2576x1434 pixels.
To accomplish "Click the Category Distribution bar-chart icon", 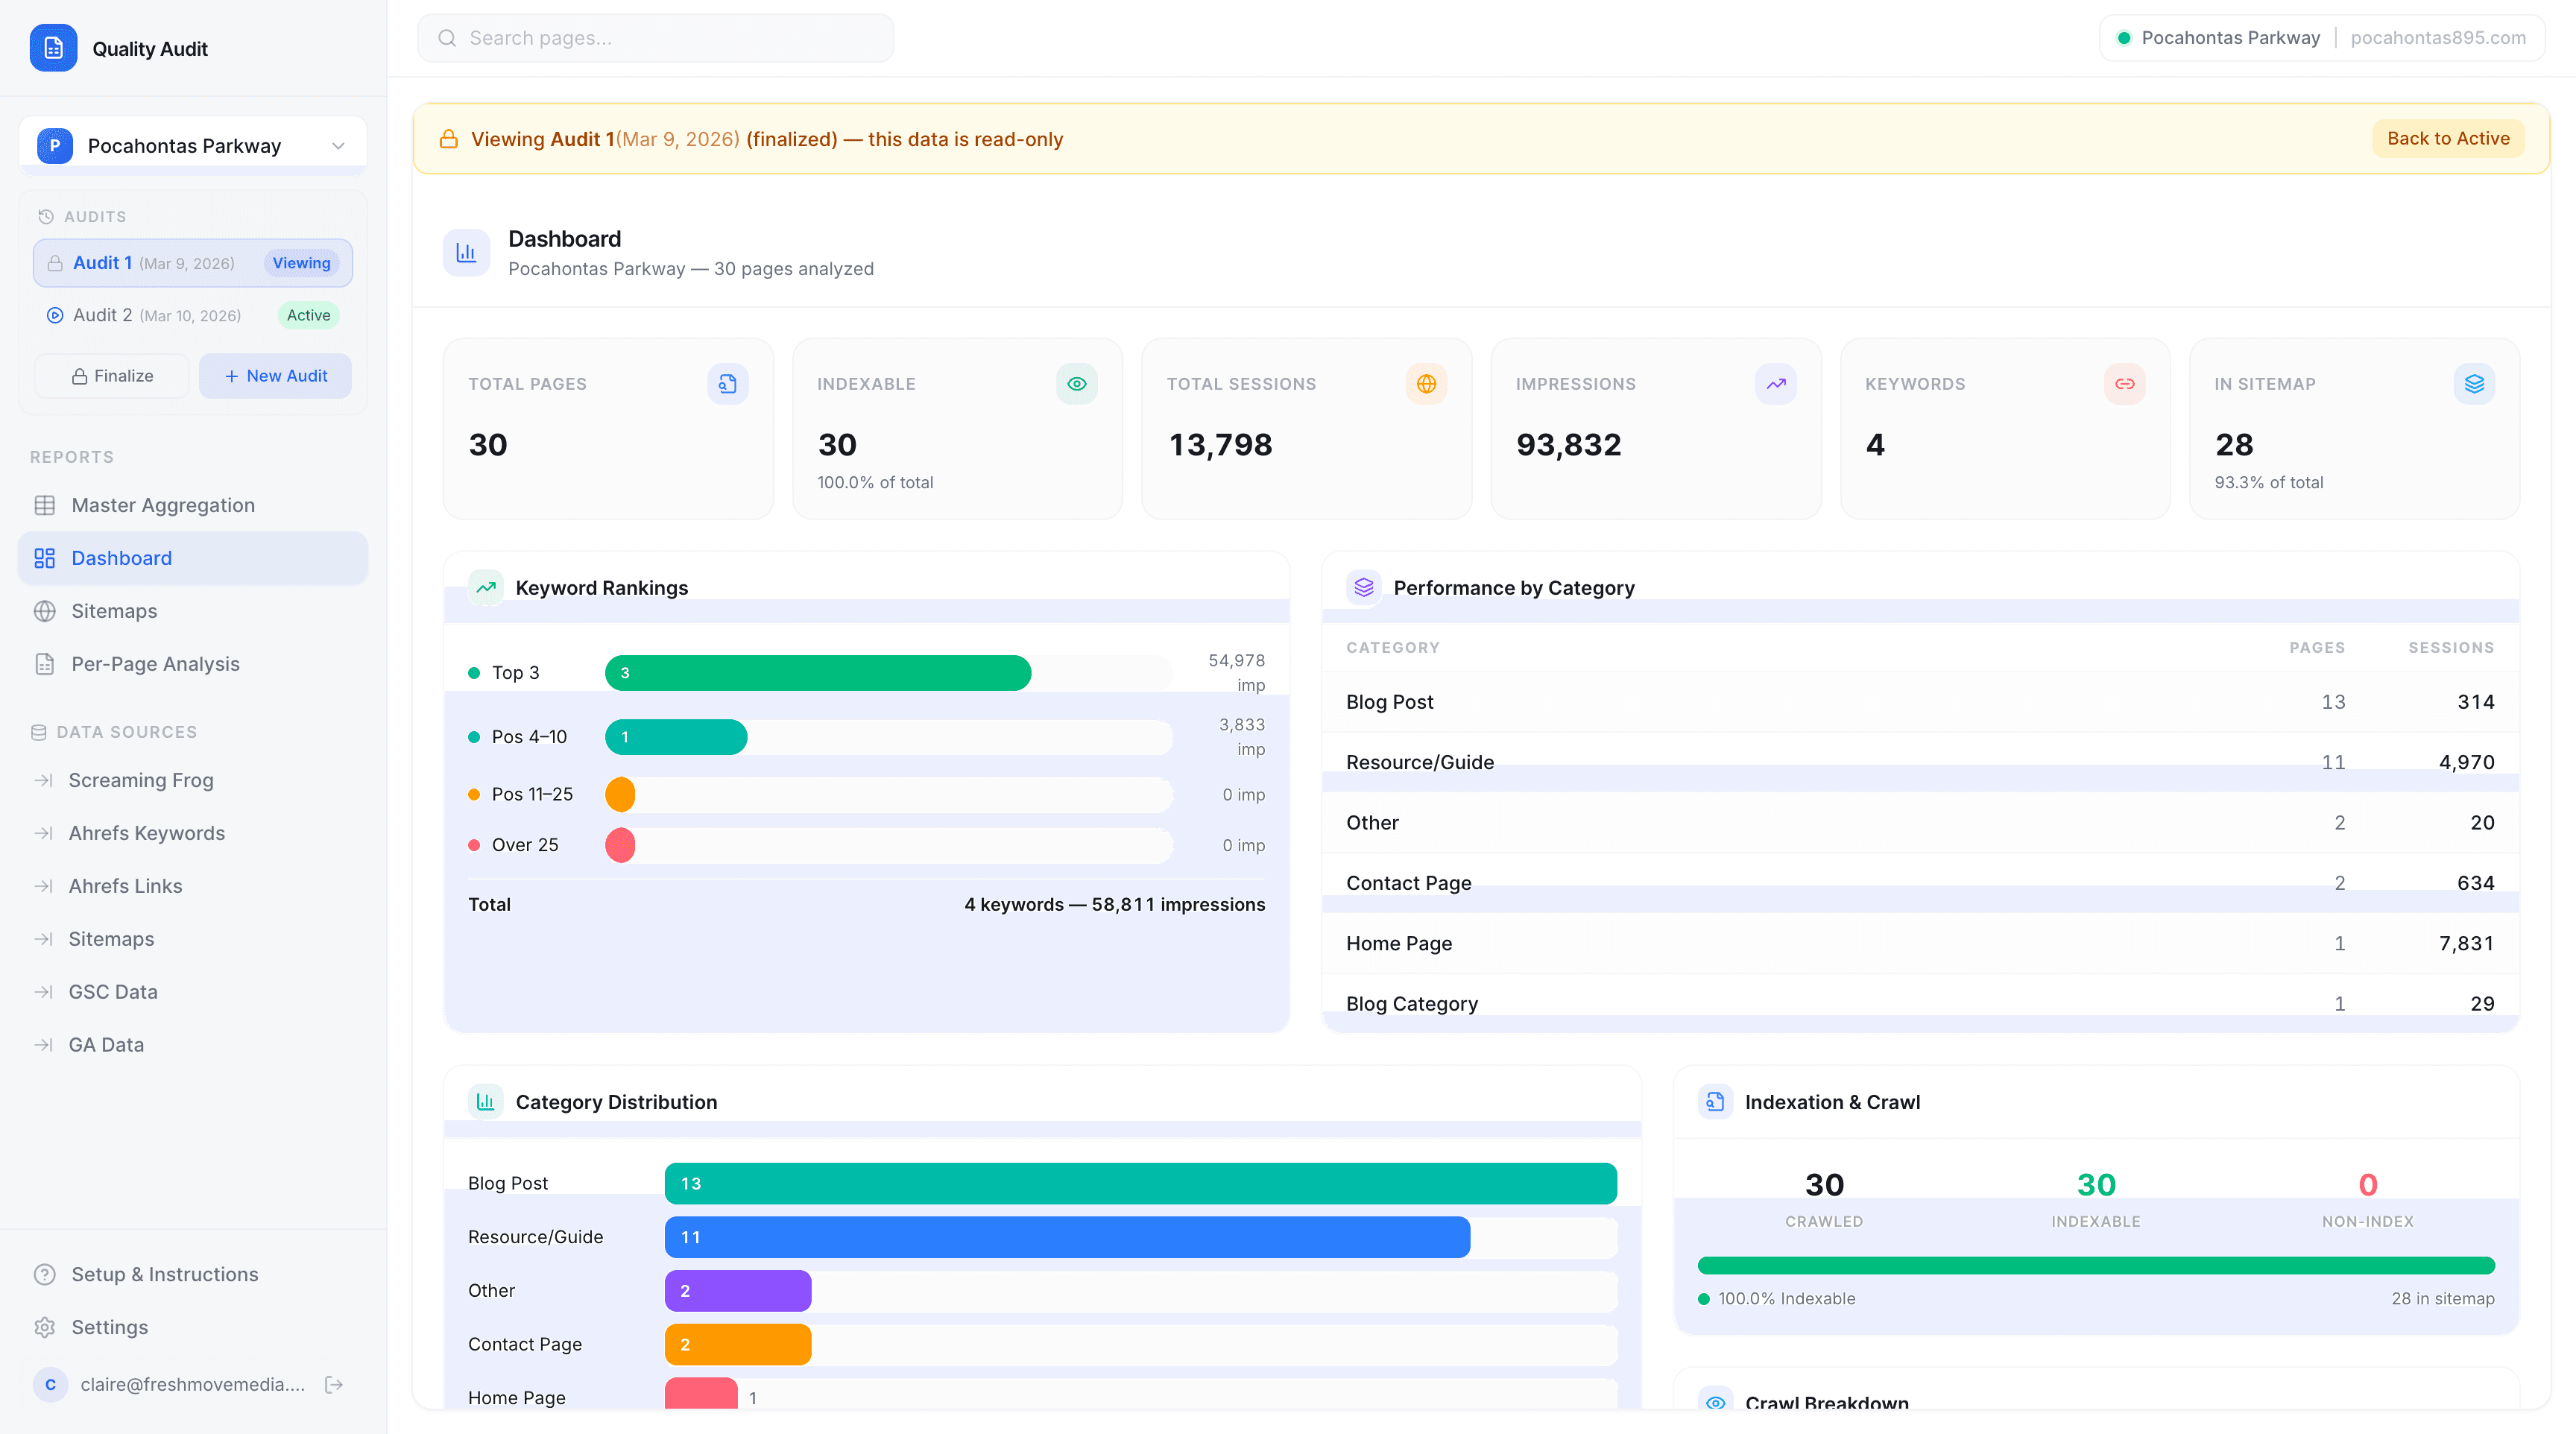I will pos(486,1102).
